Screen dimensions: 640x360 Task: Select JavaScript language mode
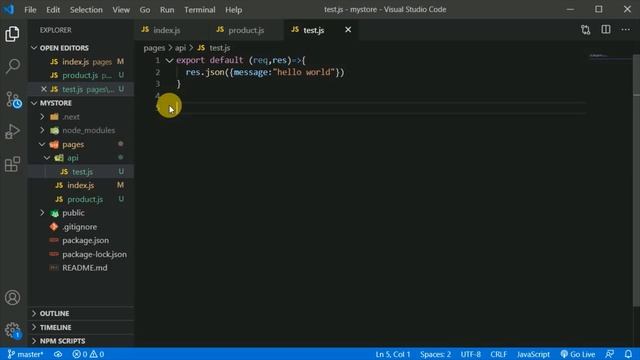[533, 354]
